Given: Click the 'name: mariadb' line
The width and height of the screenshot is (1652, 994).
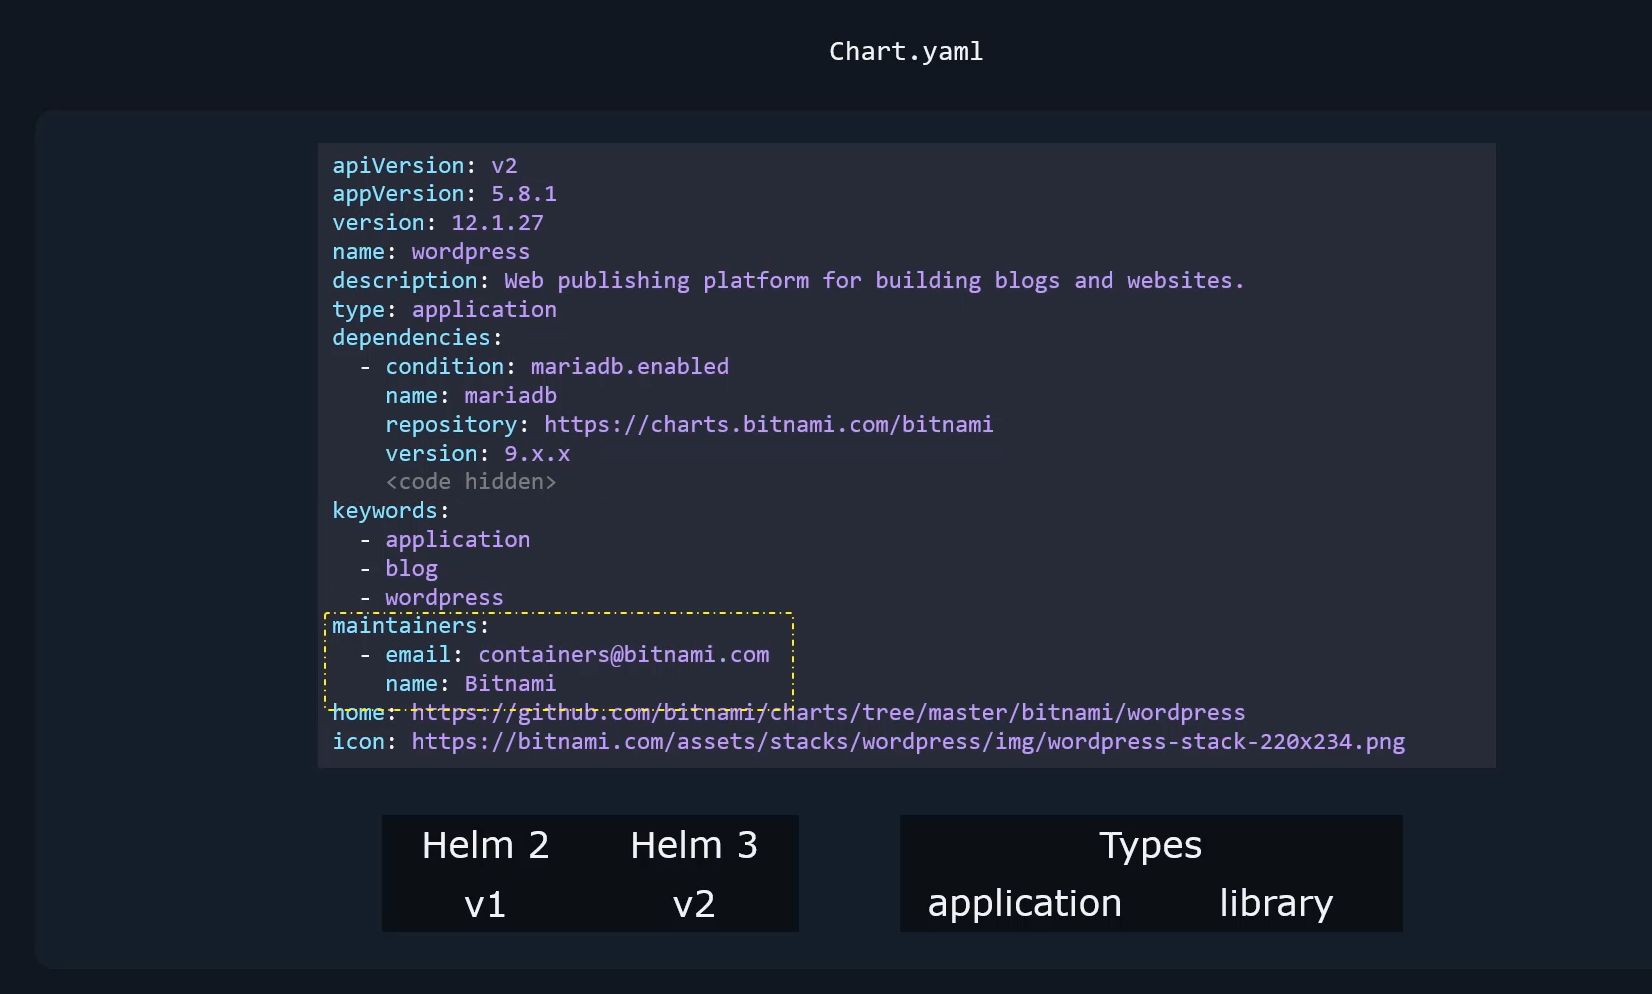Looking at the screenshot, I should point(471,396).
